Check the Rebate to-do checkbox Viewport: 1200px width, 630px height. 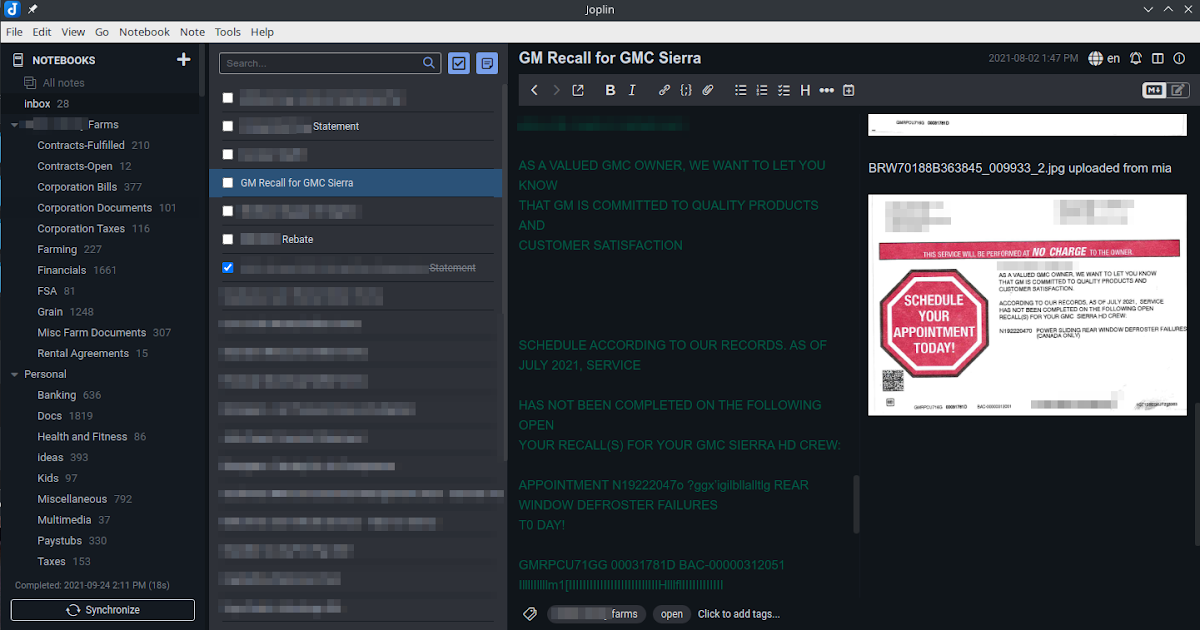point(228,239)
